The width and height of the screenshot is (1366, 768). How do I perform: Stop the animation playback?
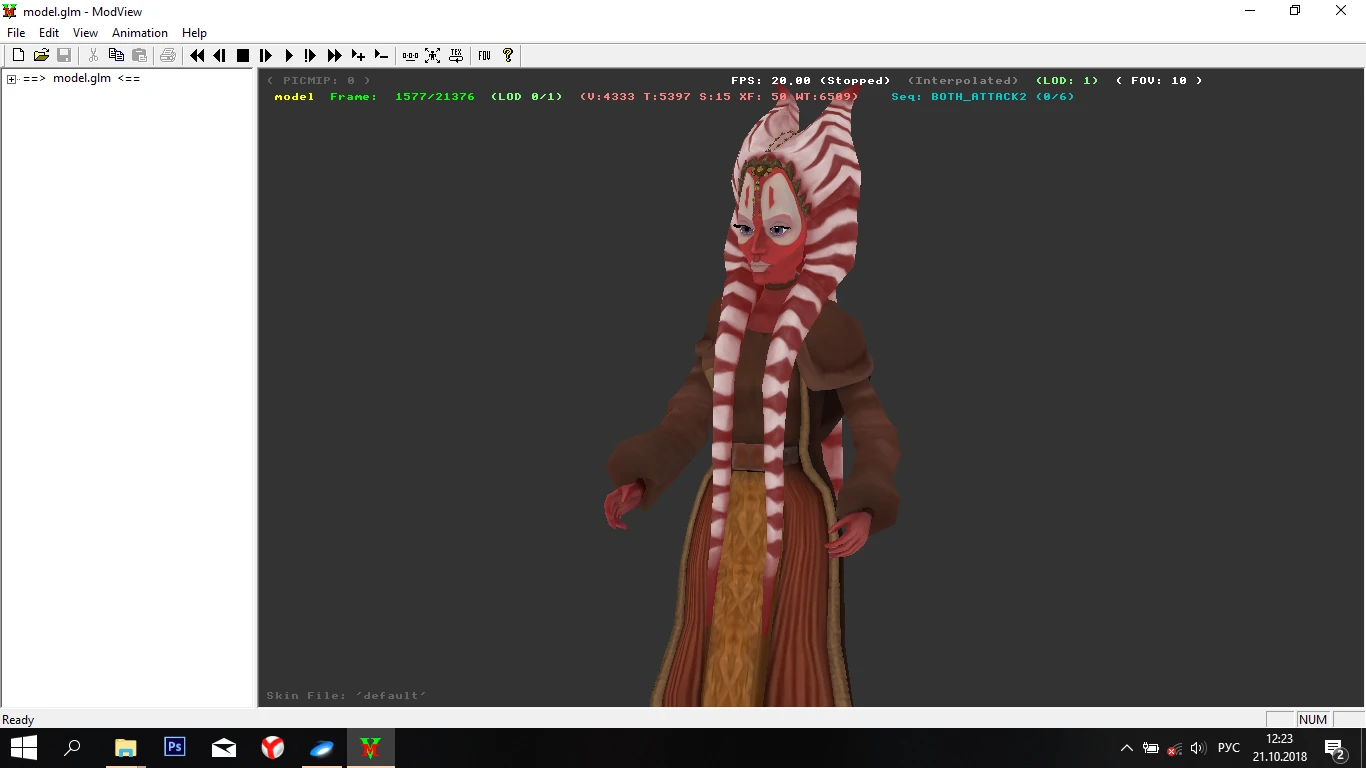point(242,56)
